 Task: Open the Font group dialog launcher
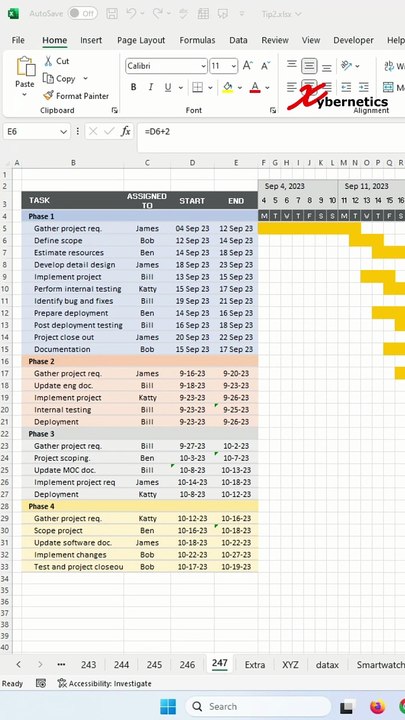[x=273, y=110]
